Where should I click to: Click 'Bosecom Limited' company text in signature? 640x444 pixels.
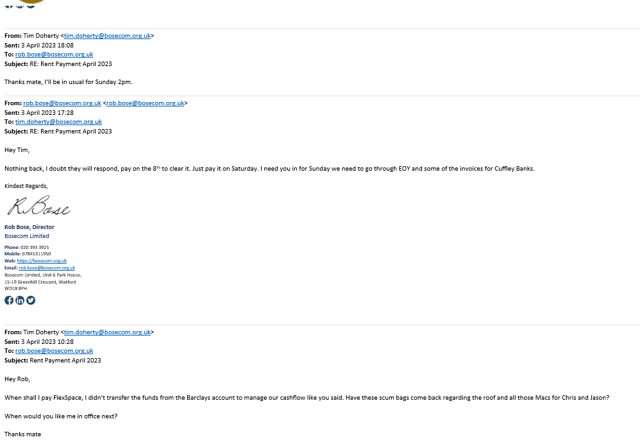tap(27, 236)
